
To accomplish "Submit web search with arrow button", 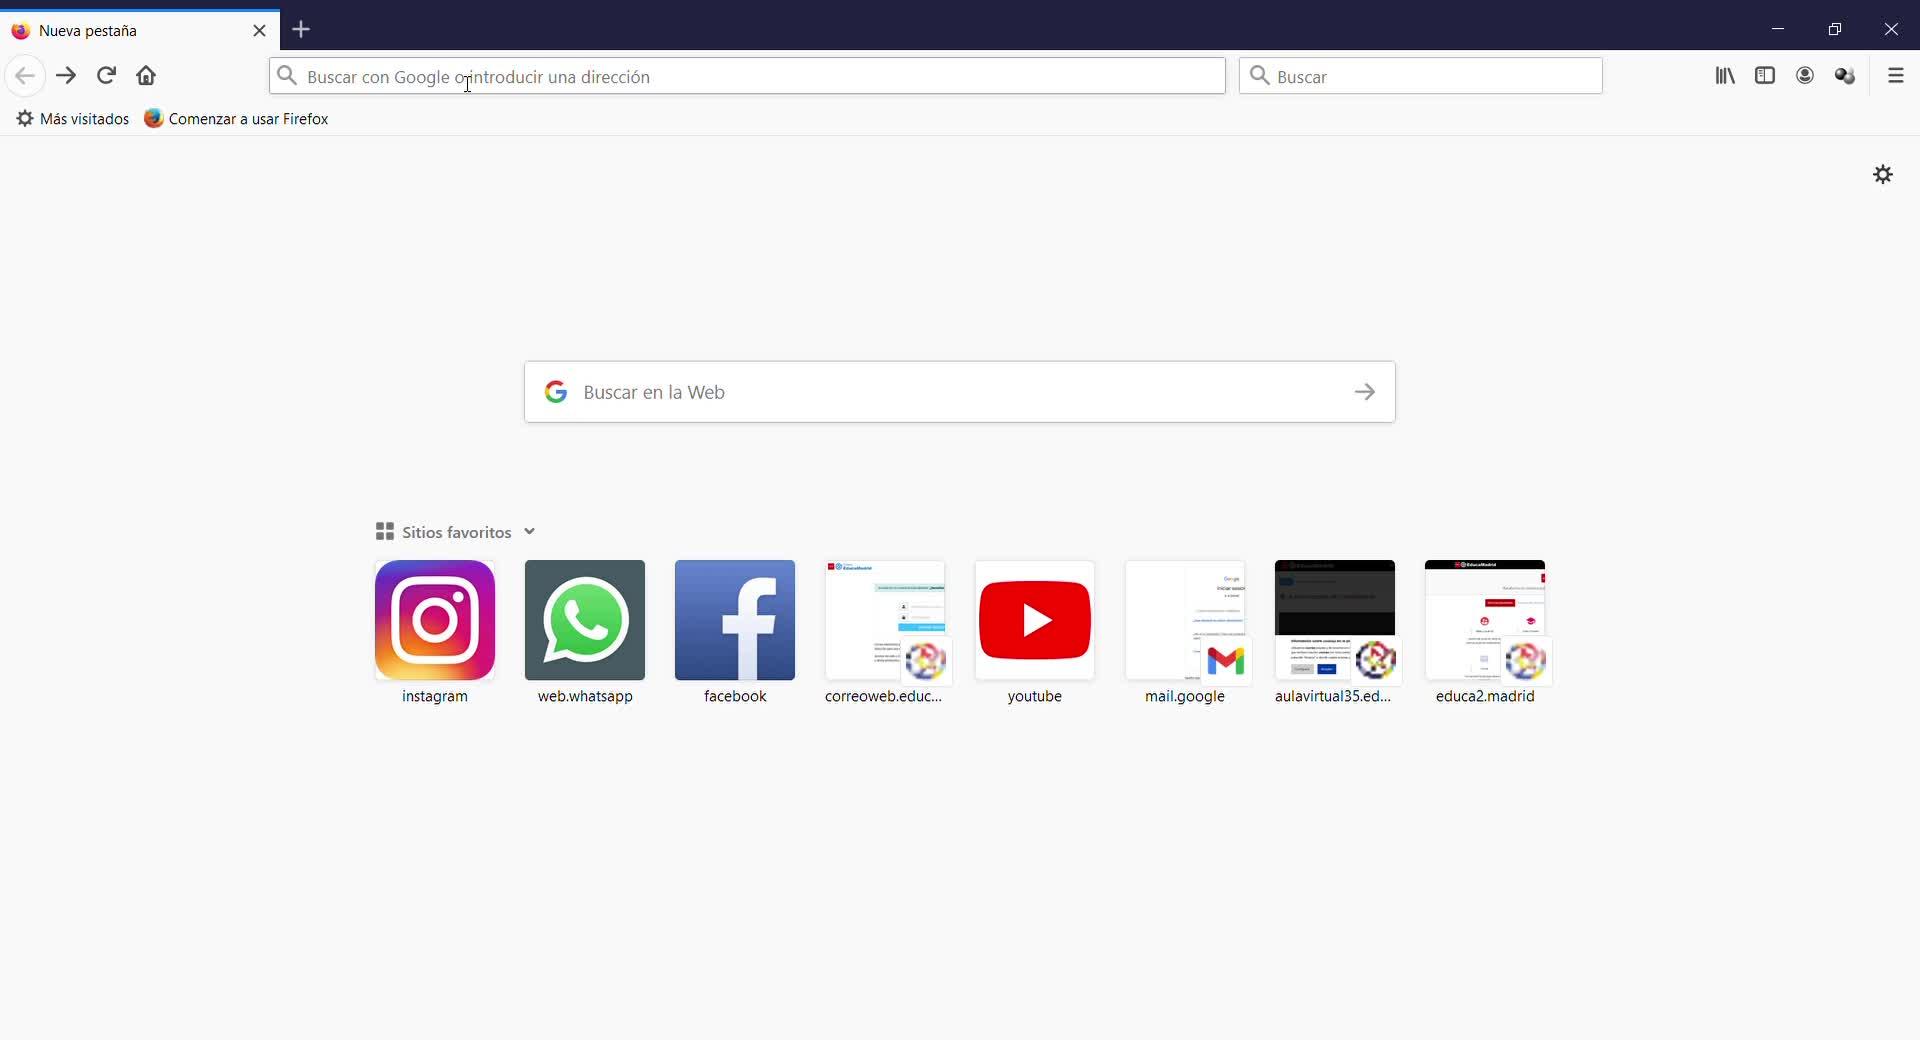I will (x=1365, y=392).
